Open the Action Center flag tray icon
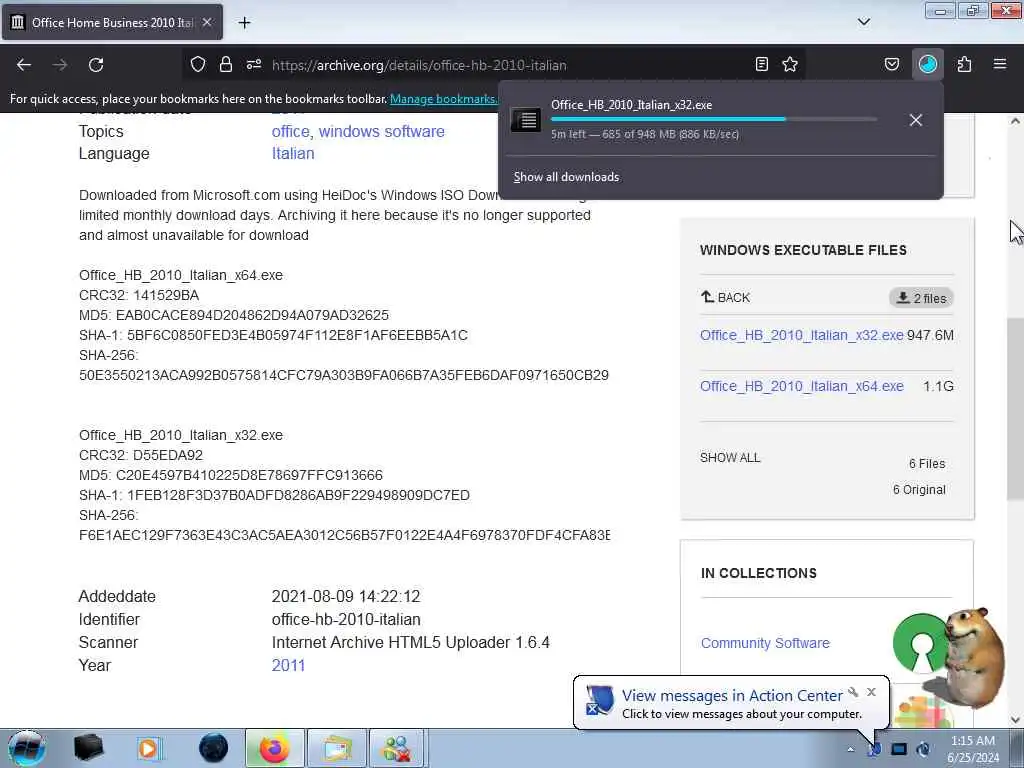This screenshot has height=768, width=1024. click(x=874, y=750)
